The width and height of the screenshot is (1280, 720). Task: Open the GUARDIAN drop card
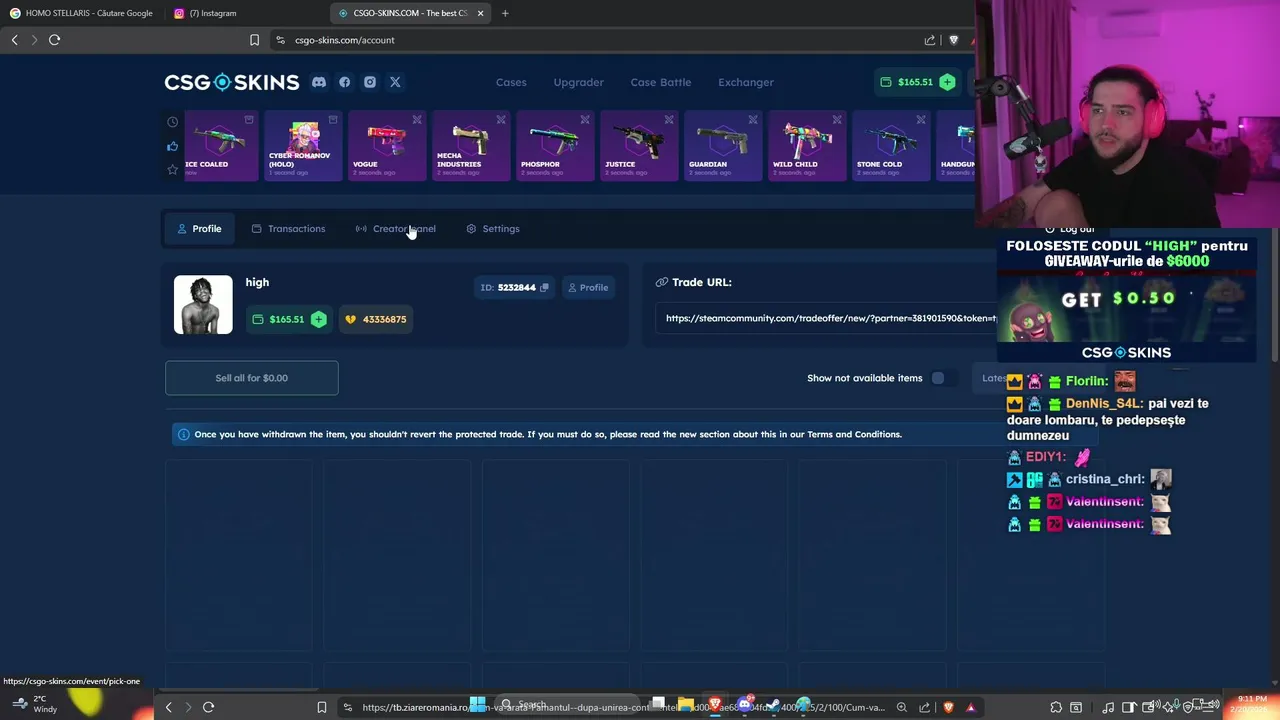pyautogui.click(x=723, y=146)
